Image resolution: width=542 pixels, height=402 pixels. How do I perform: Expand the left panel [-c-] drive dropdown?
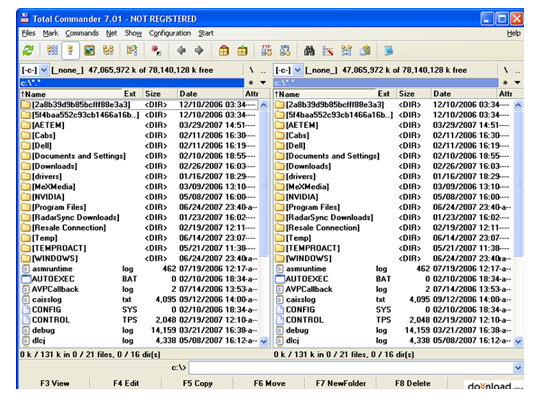tap(44, 70)
